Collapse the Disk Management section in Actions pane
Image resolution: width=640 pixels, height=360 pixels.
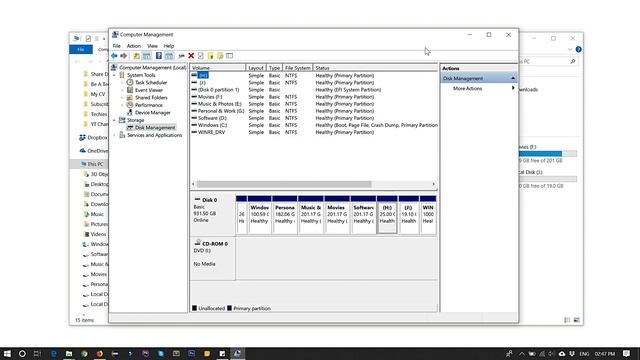(x=513, y=78)
